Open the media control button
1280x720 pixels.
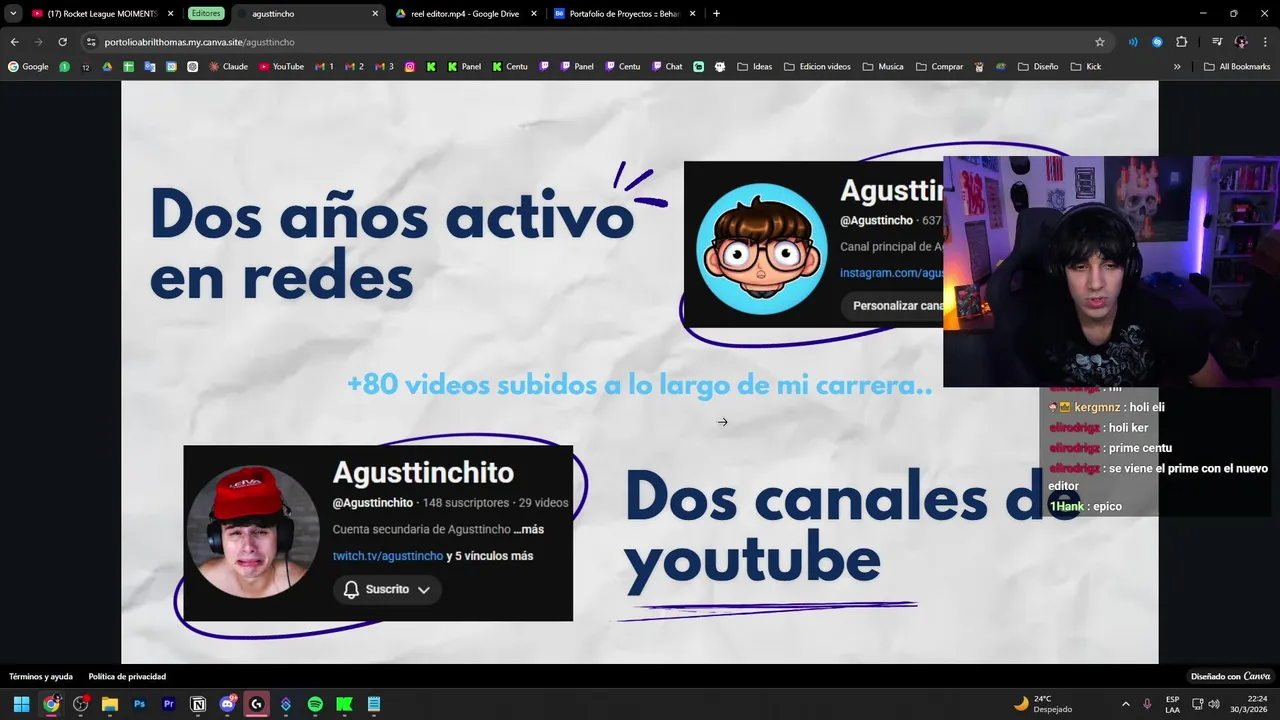tap(1217, 42)
